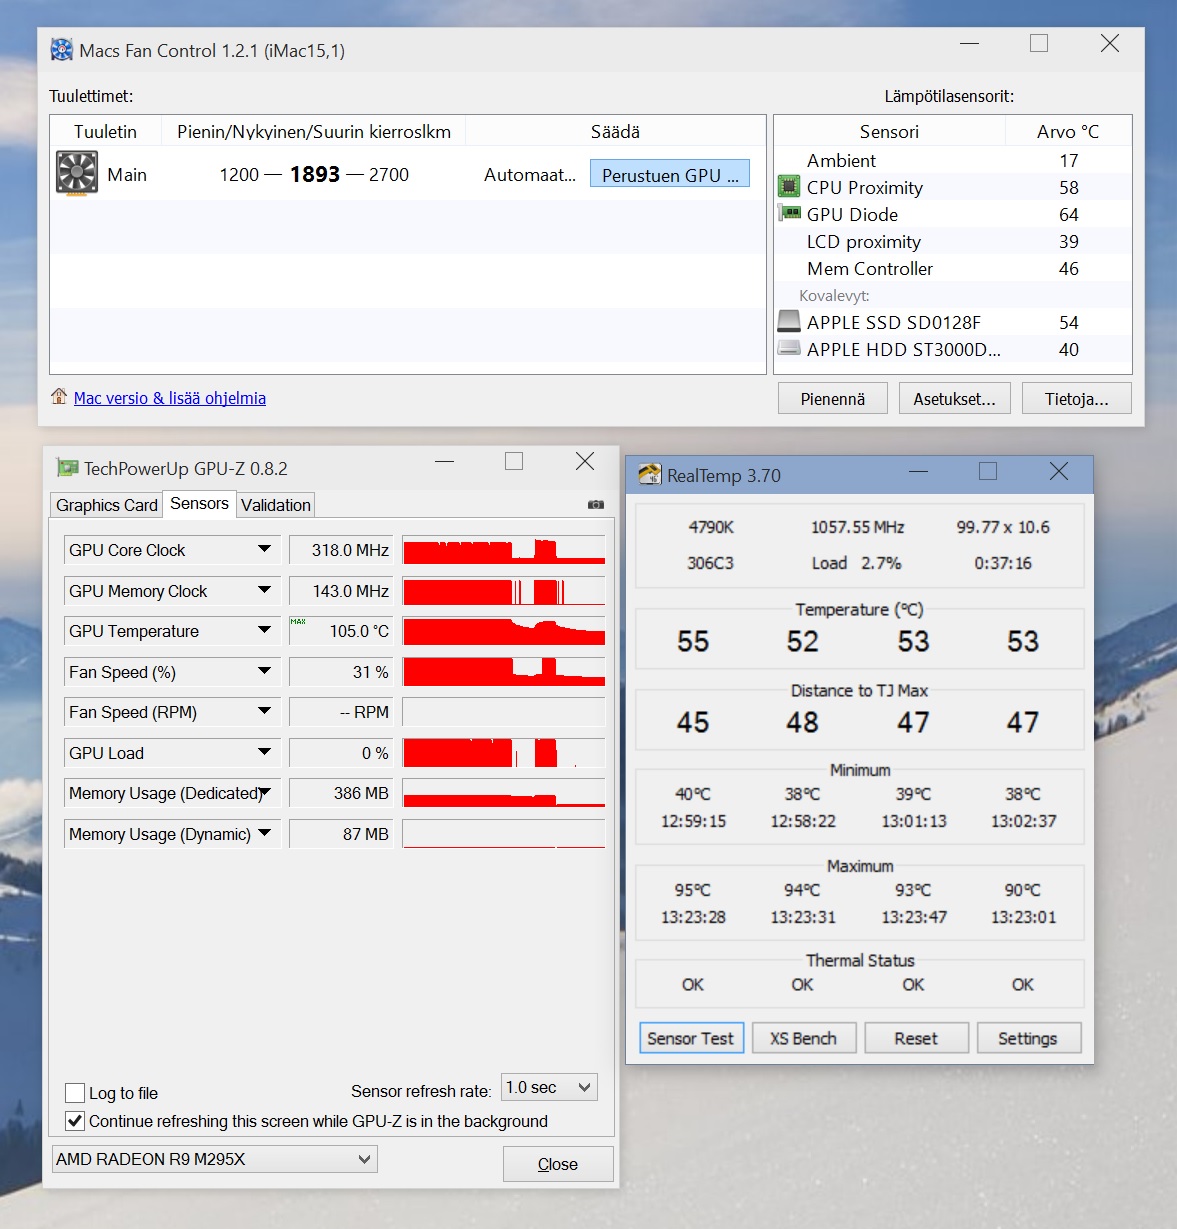Viewport: 1177px width, 1229px height.
Task: Click the 1057.55 MHz clock reading
Action: 857,527
